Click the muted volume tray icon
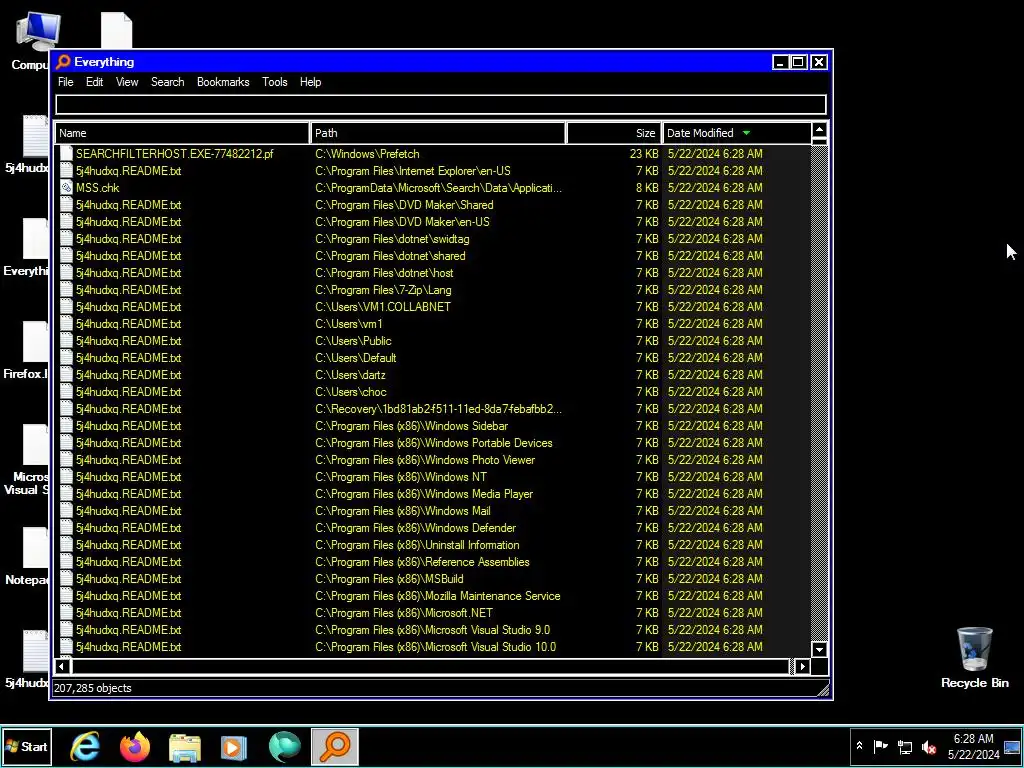1024x768 pixels. [928, 746]
